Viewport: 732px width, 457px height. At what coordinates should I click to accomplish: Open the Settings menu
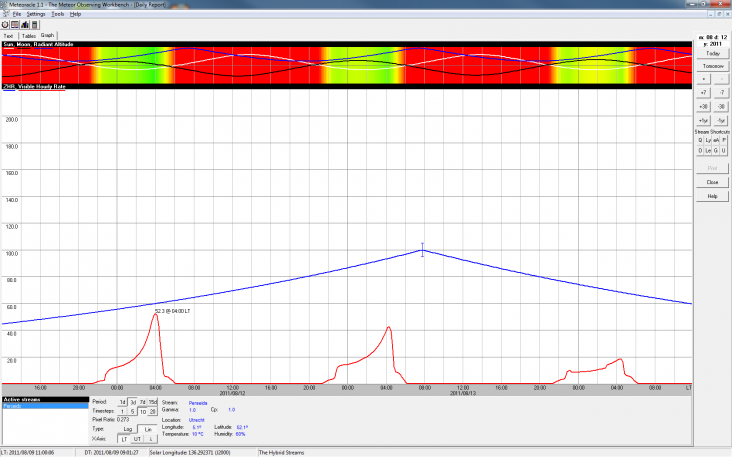point(36,14)
